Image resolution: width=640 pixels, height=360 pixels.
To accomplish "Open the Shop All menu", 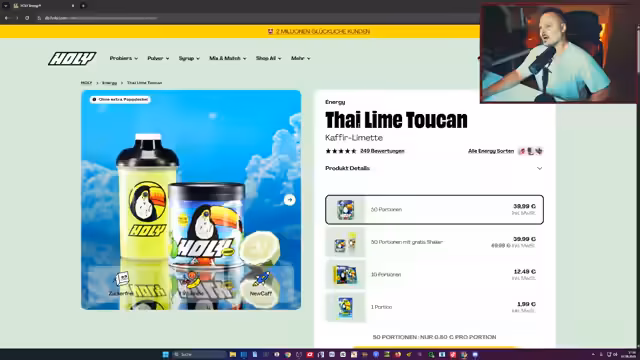I will 269,58.
